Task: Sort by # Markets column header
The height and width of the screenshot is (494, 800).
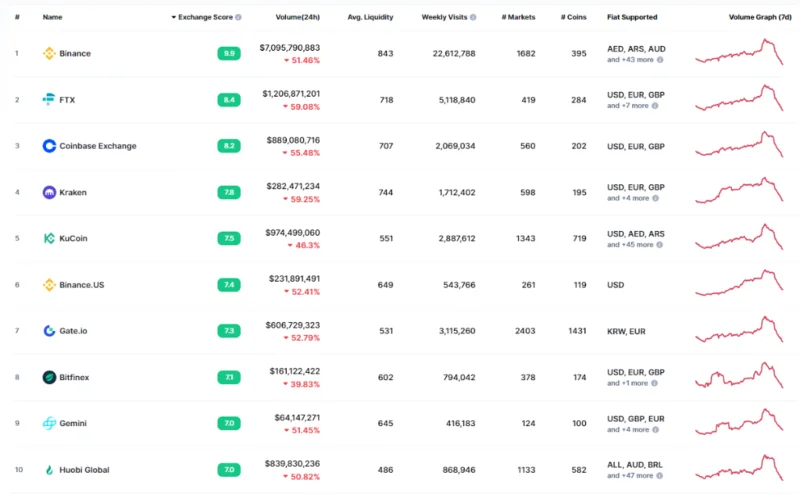Action: tap(518, 17)
